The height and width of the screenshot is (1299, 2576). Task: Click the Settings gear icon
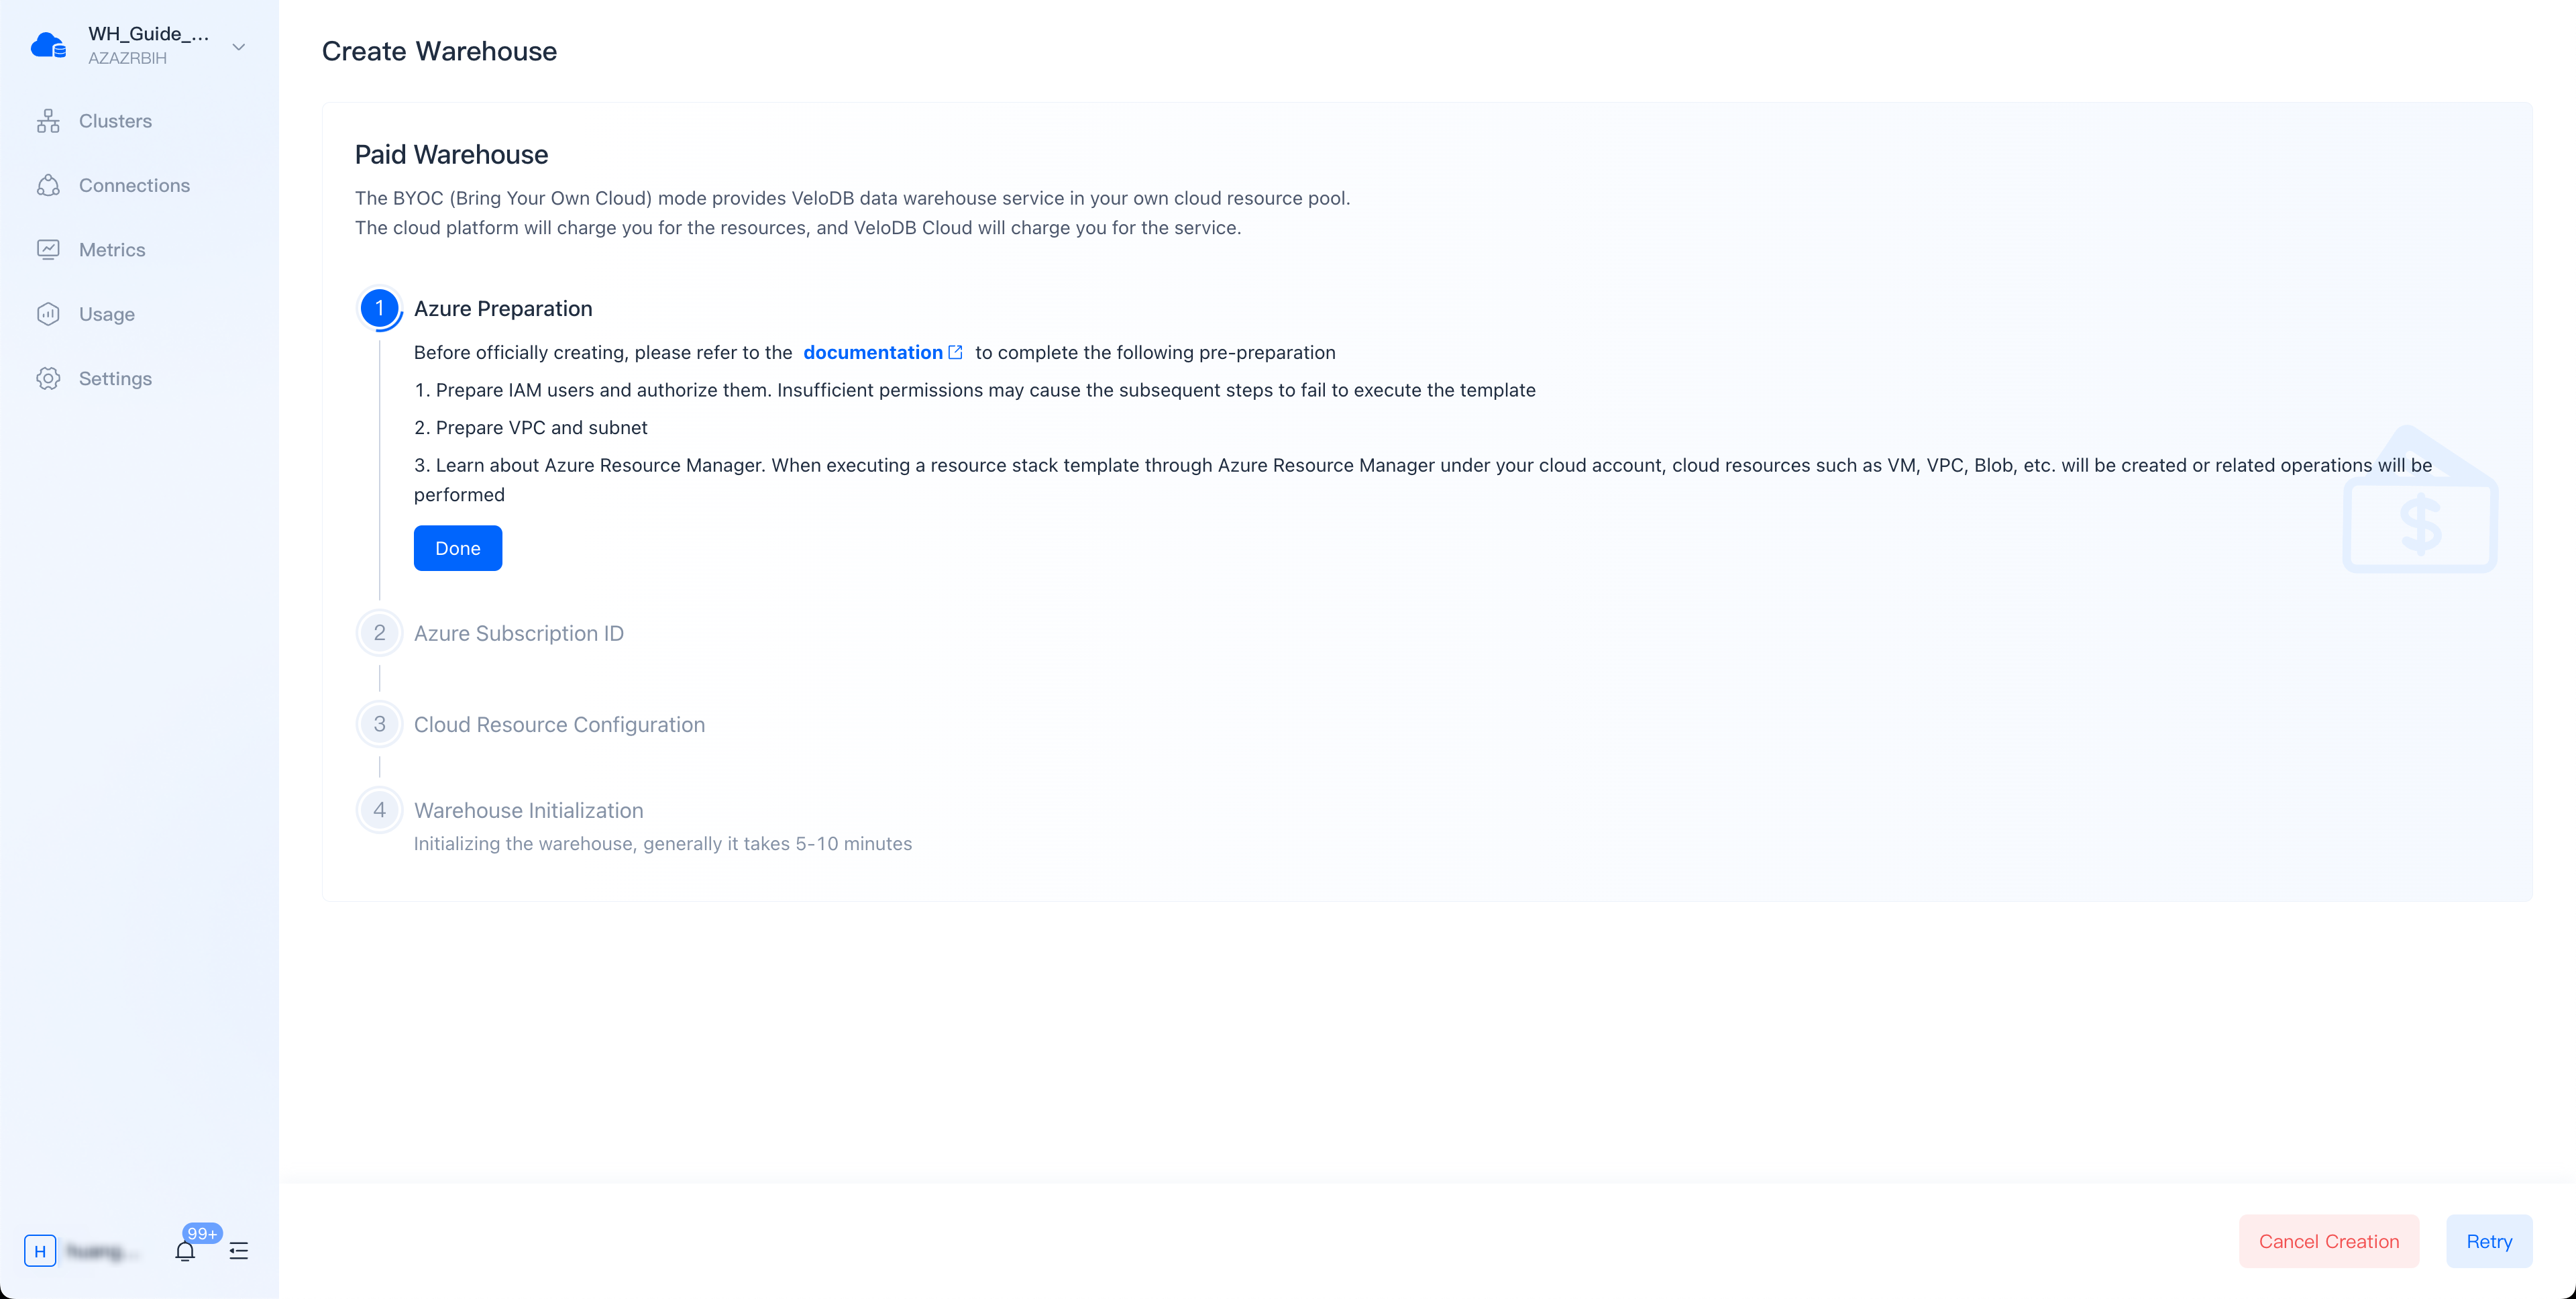coord(48,379)
